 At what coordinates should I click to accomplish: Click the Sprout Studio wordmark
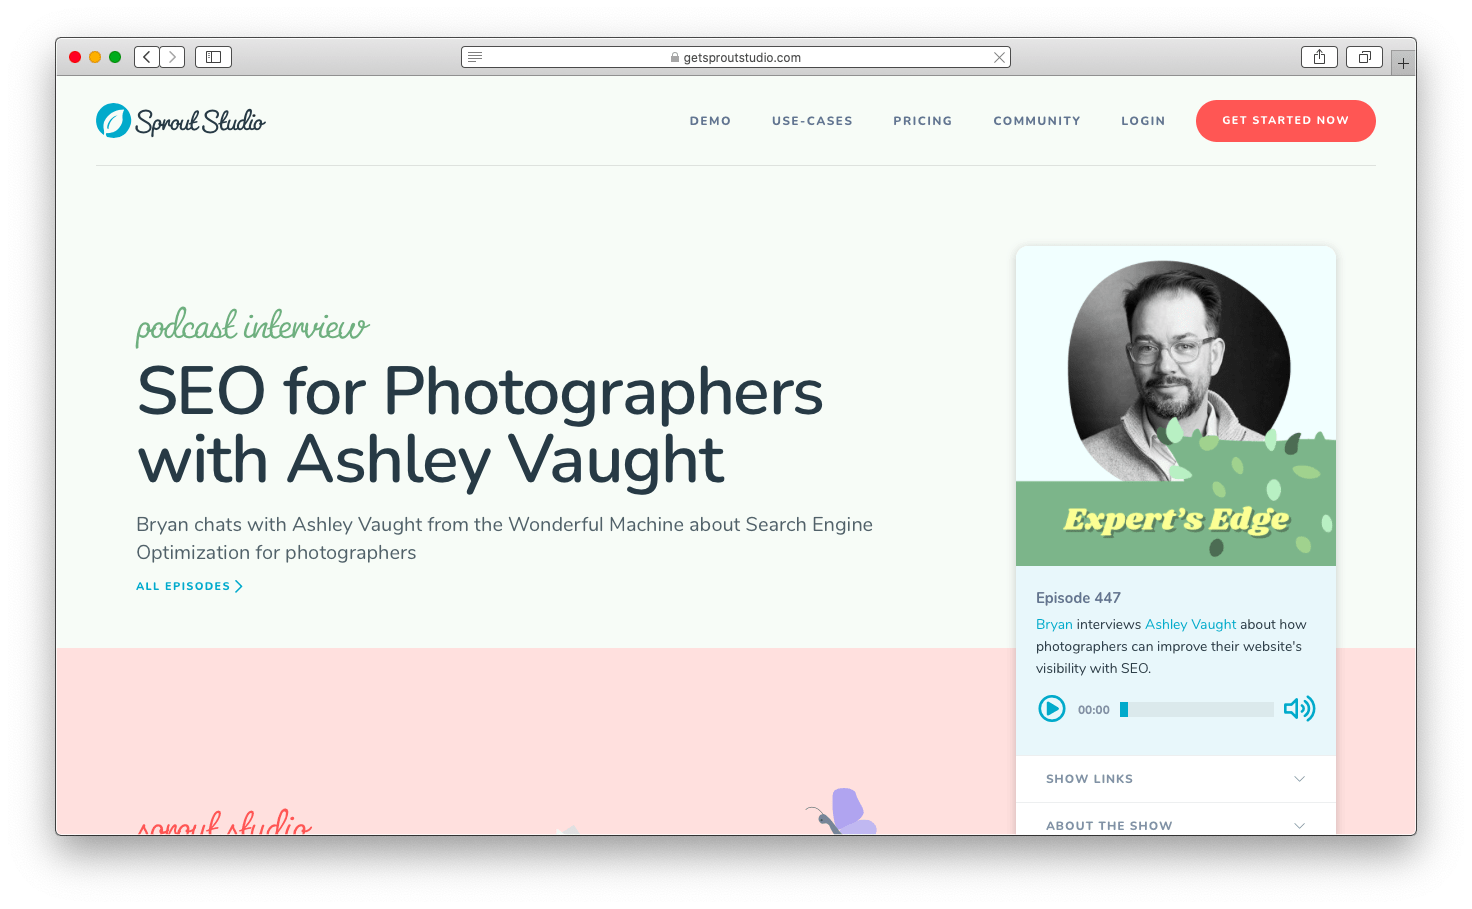[x=200, y=122]
